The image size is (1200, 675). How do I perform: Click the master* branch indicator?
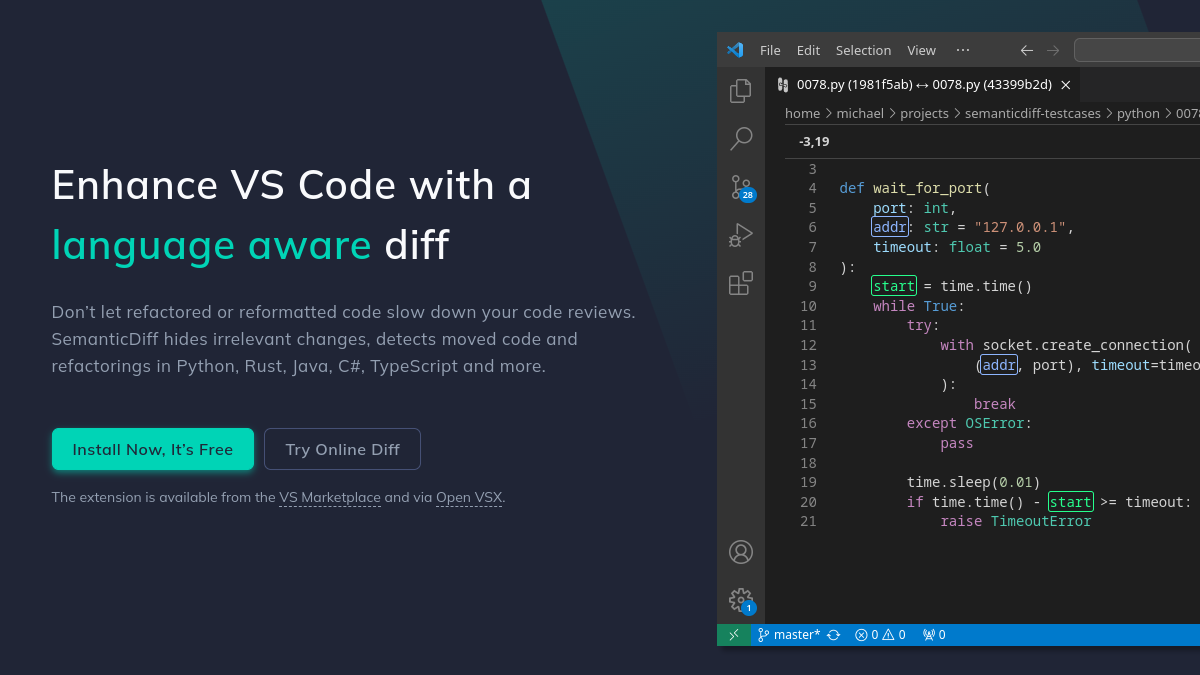(789, 635)
